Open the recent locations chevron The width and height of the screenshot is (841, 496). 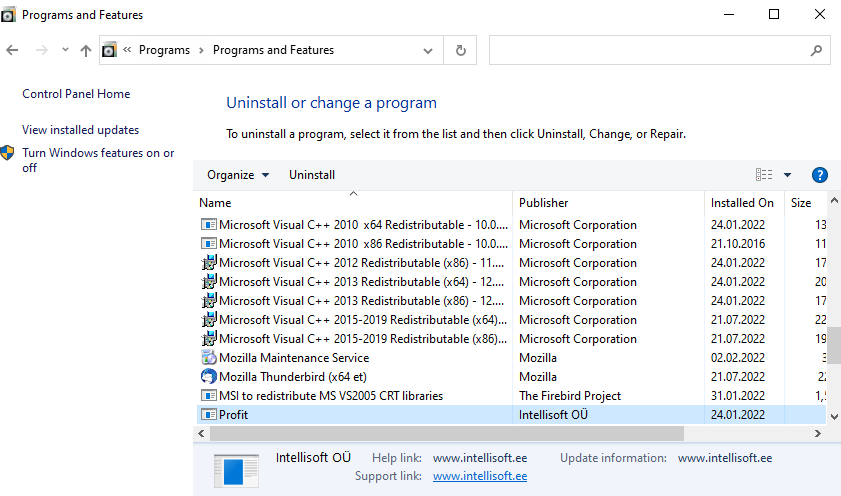(x=65, y=50)
